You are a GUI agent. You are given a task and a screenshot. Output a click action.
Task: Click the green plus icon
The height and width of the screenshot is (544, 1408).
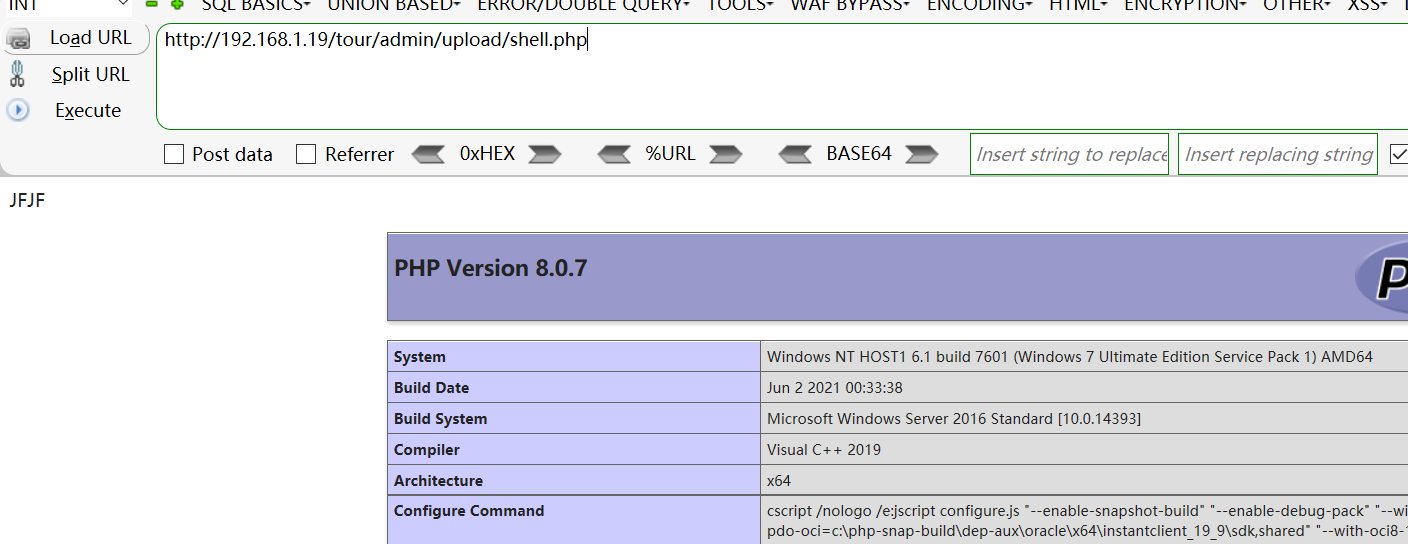[177, 4]
